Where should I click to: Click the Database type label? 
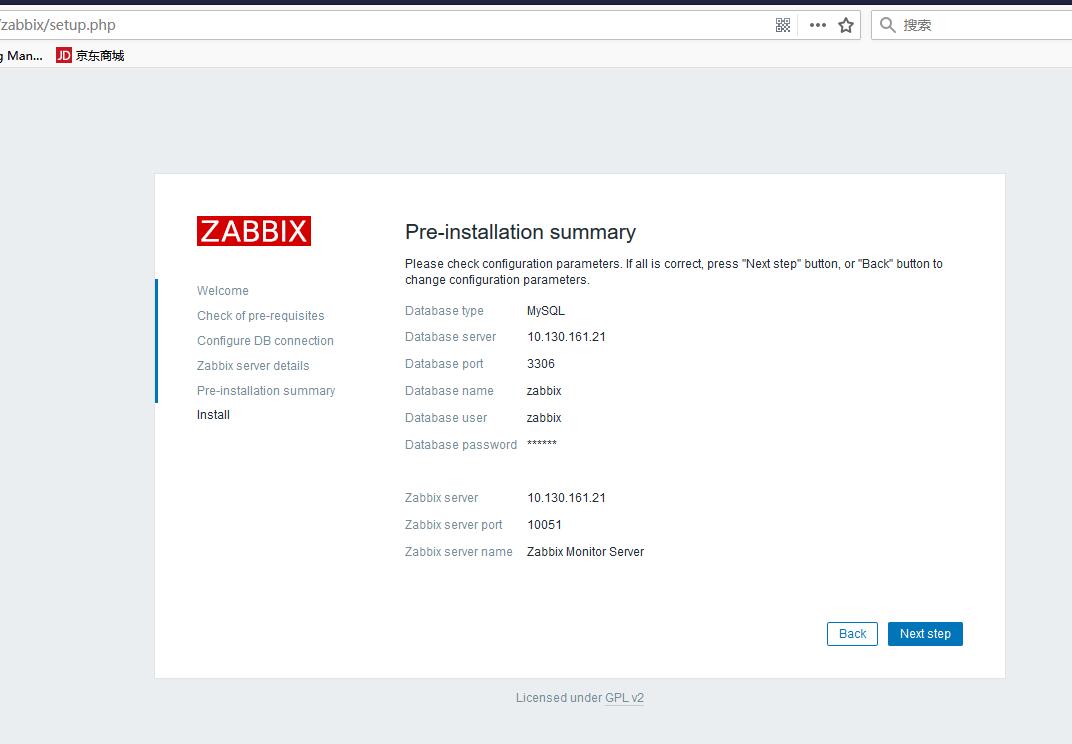(444, 310)
